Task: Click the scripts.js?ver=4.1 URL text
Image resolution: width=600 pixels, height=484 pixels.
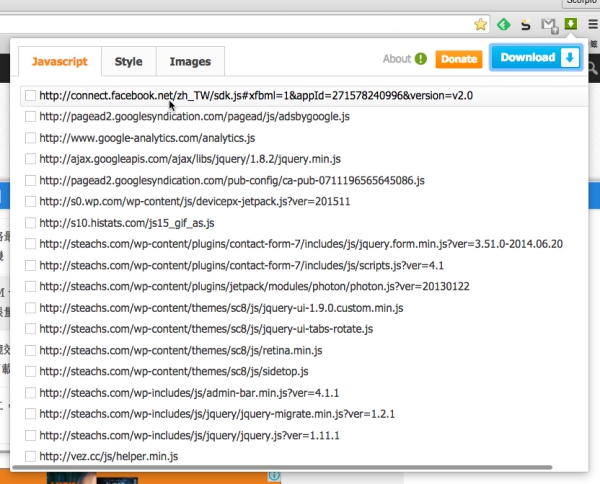Action: (x=241, y=265)
